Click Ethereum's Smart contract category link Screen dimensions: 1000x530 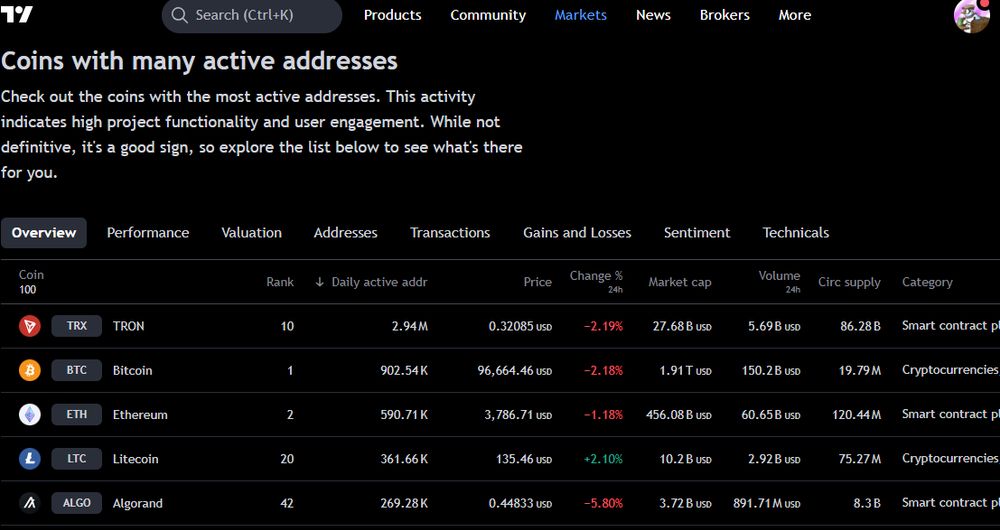950,415
